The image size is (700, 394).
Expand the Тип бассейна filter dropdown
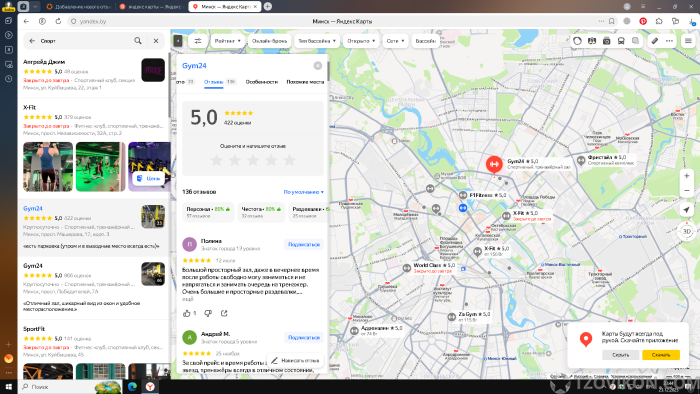pyautogui.click(x=317, y=41)
